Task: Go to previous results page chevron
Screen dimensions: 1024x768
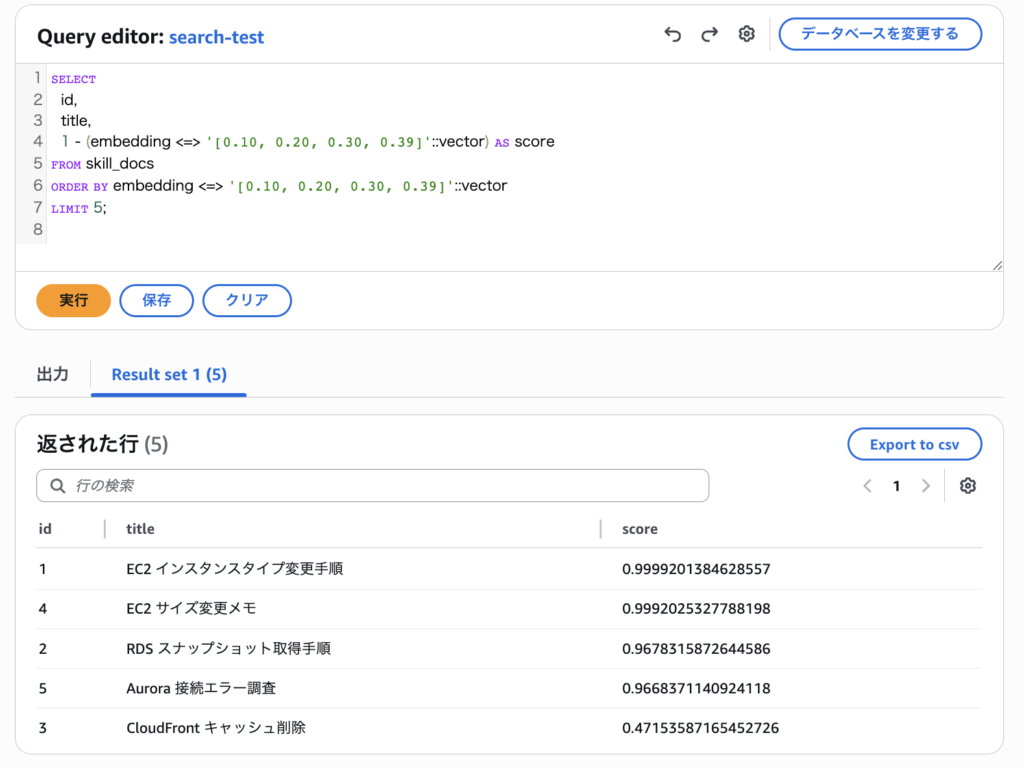Action: tap(867, 486)
